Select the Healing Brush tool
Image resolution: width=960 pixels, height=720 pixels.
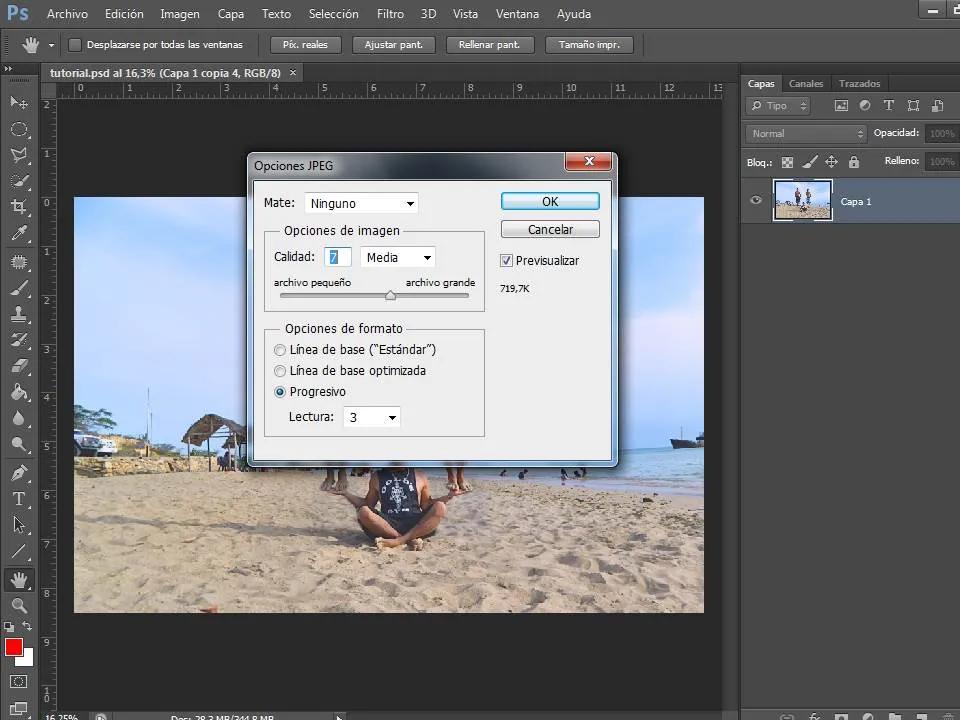[19, 262]
